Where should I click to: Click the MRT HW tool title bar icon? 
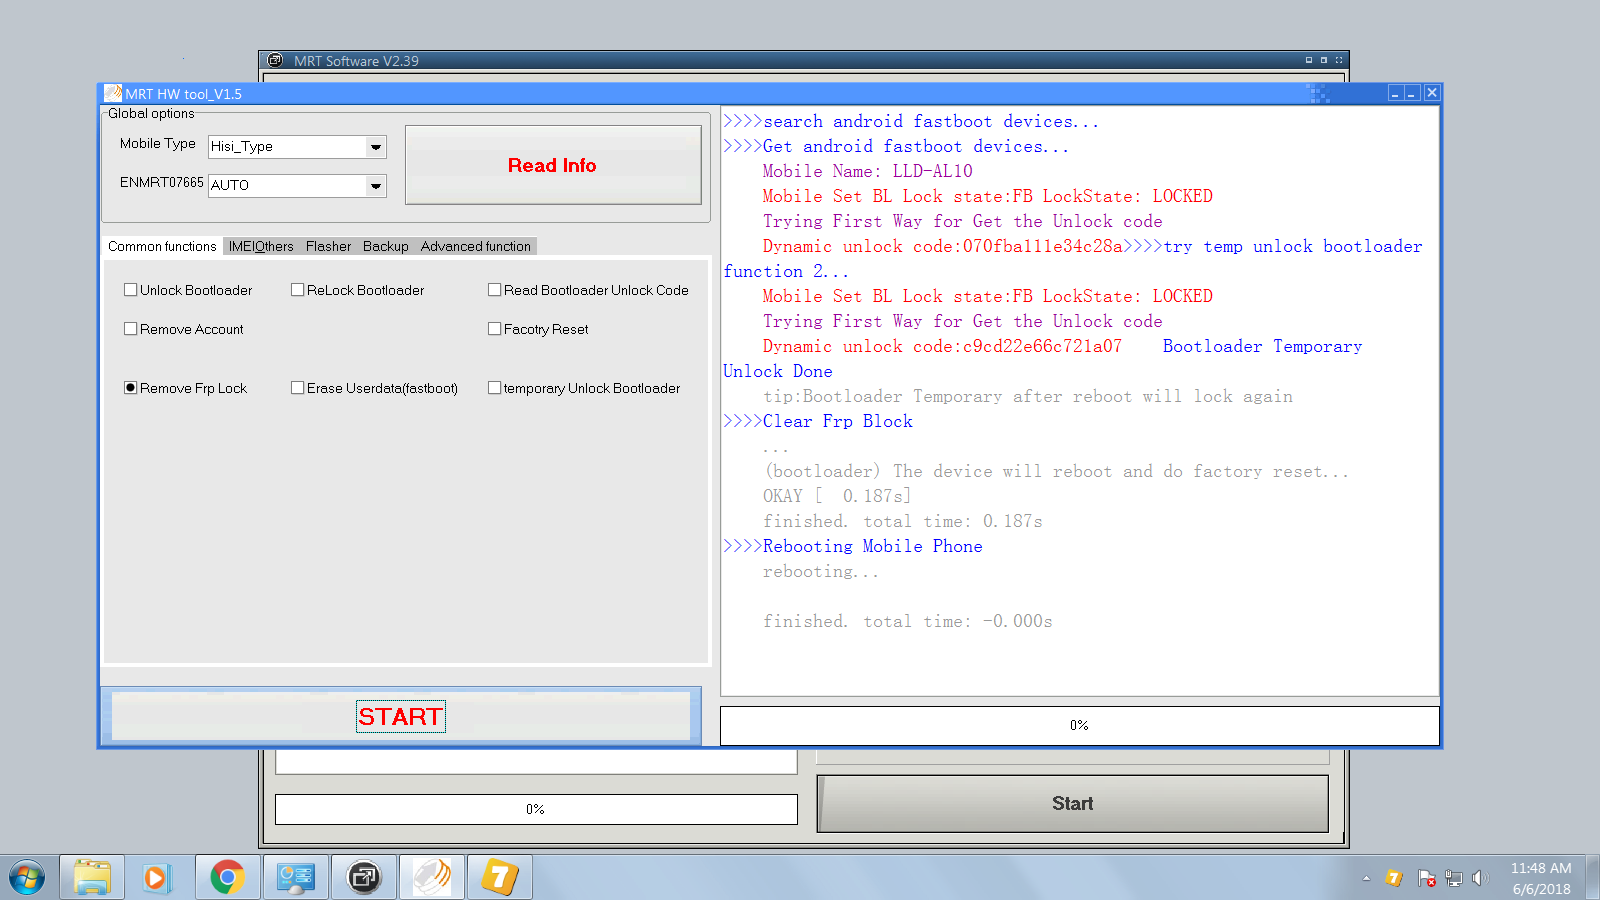pyautogui.click(x=113, y=93)
